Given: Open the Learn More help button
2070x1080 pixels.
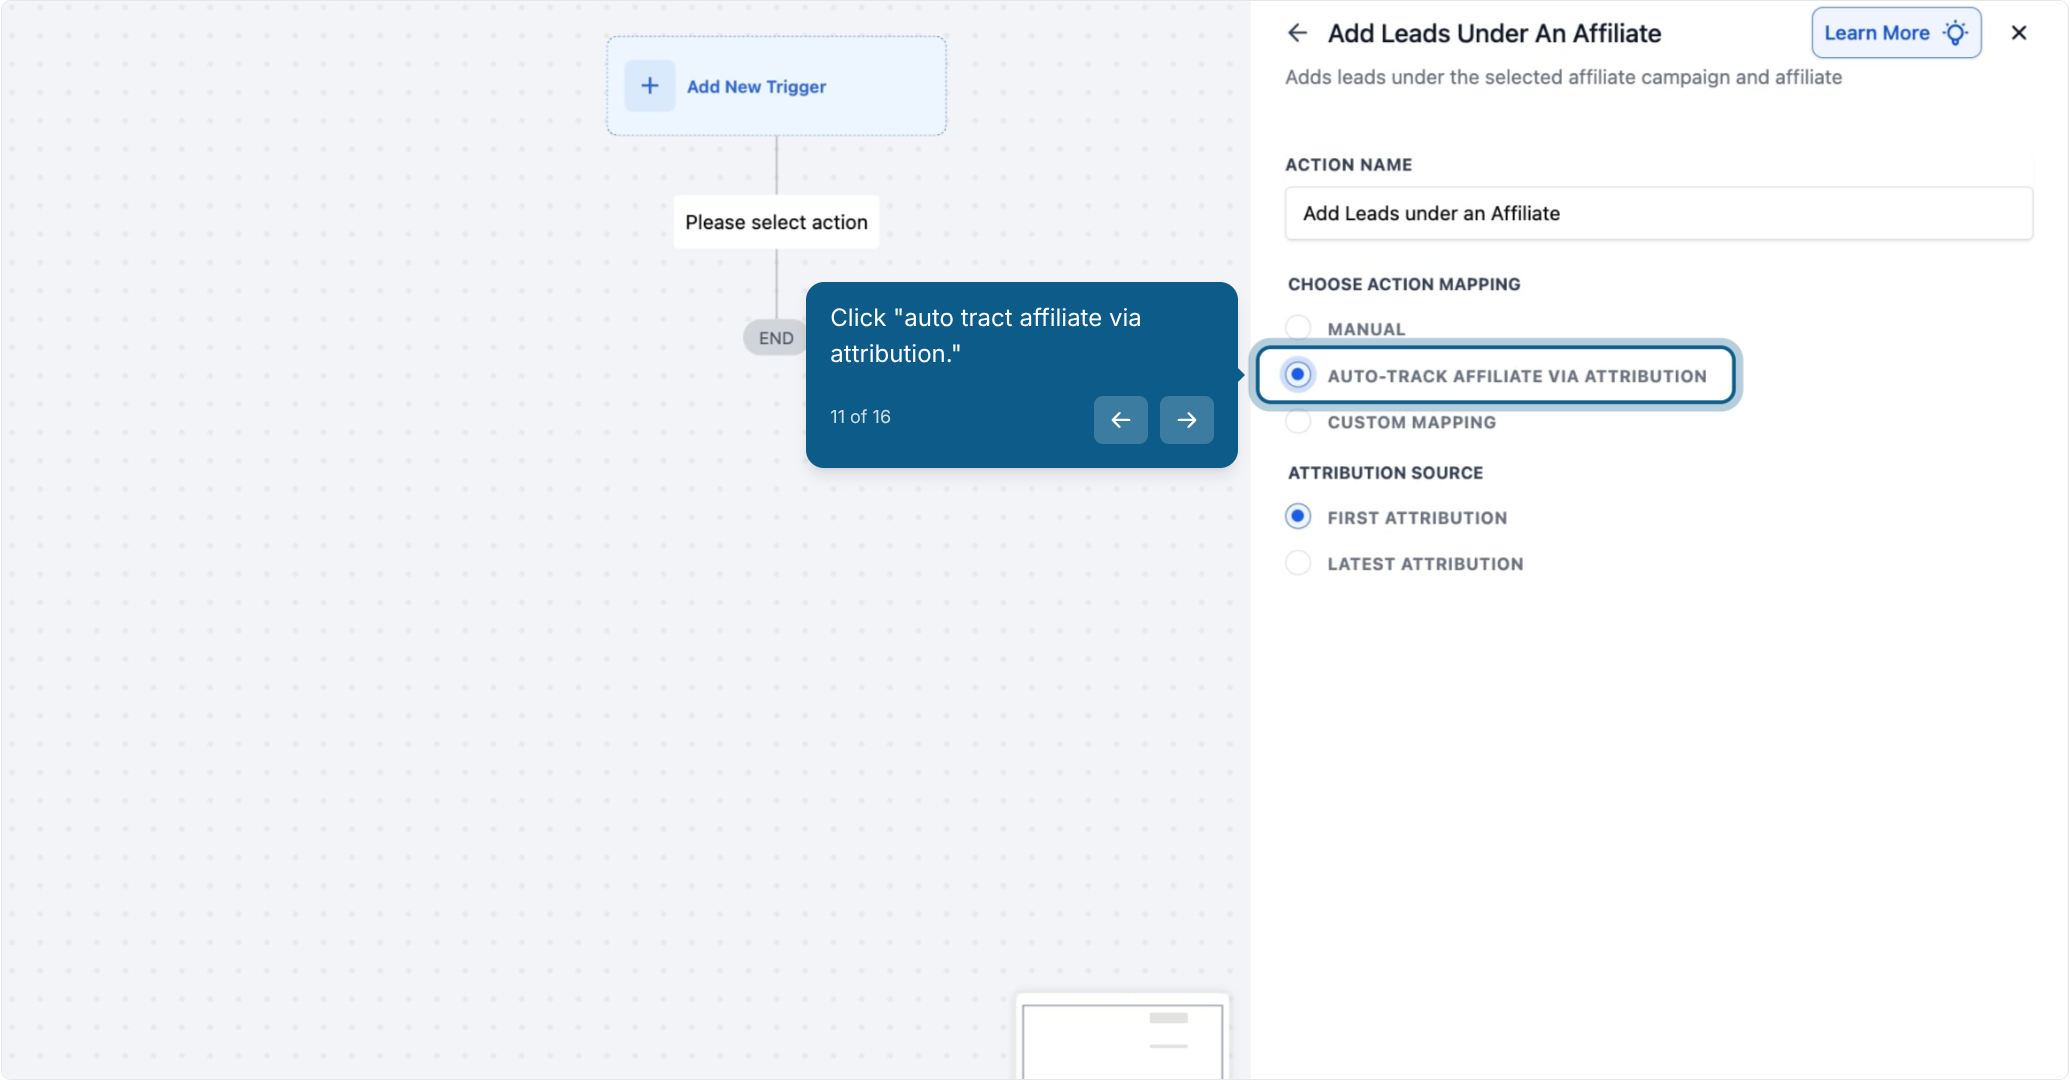Looking at the screenshot, I should coord(1896,33).
